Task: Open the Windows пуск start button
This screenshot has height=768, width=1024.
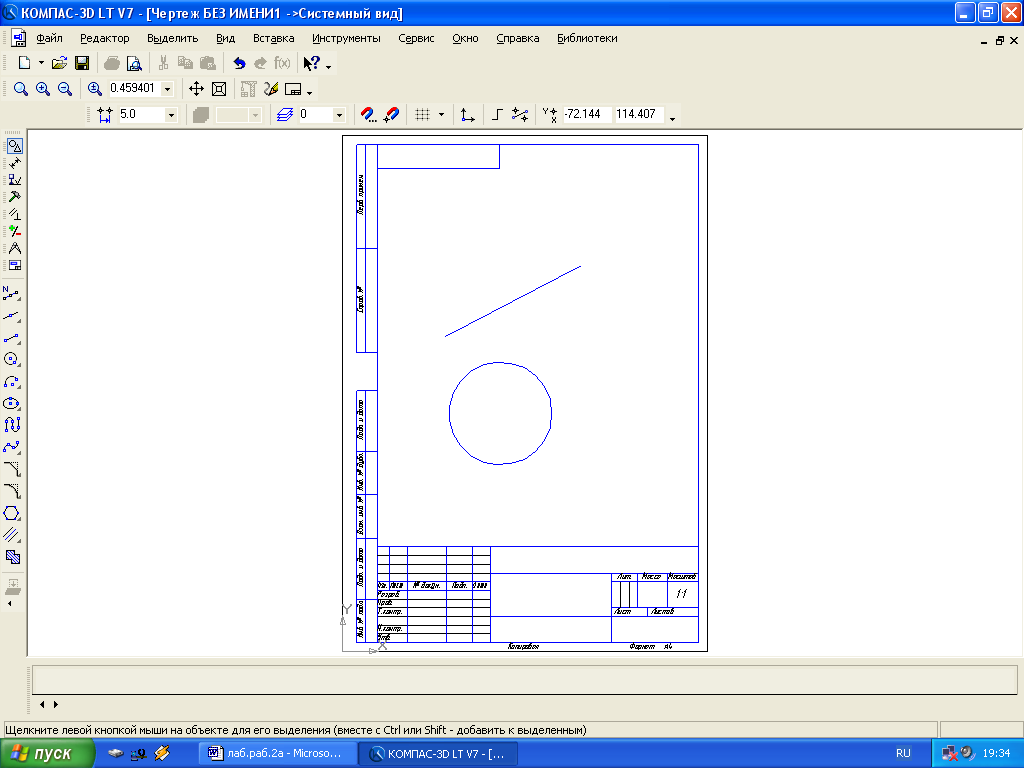Action: click(x=47, y=754)
